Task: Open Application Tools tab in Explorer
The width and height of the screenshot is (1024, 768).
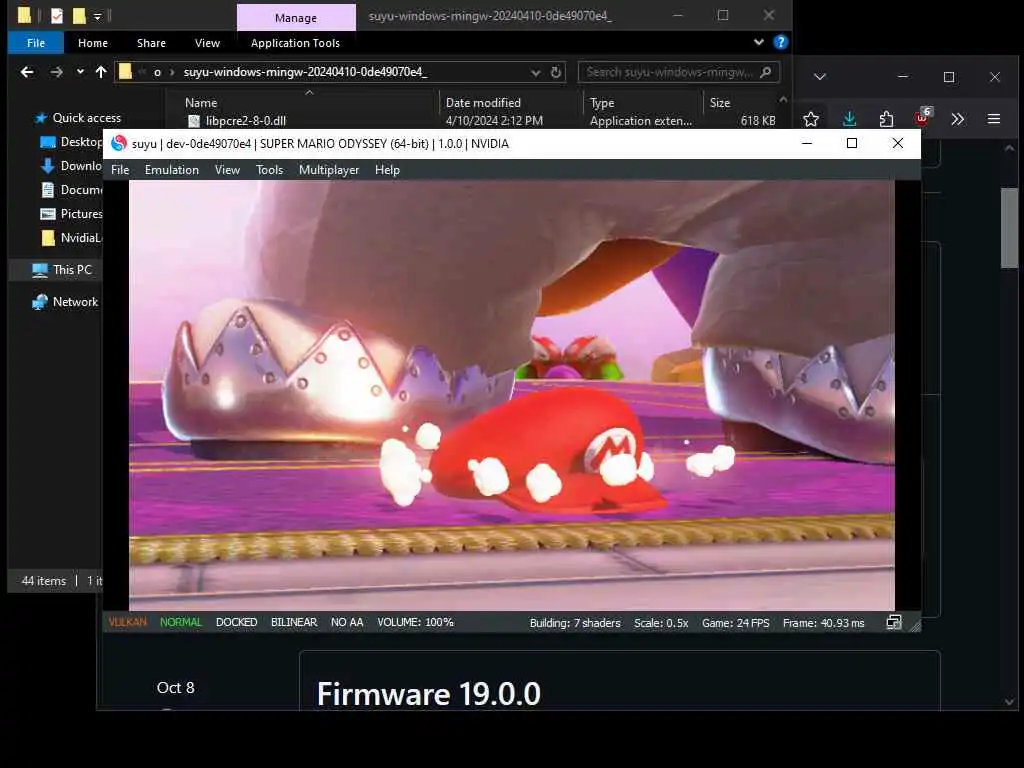Action: point(295,43)
